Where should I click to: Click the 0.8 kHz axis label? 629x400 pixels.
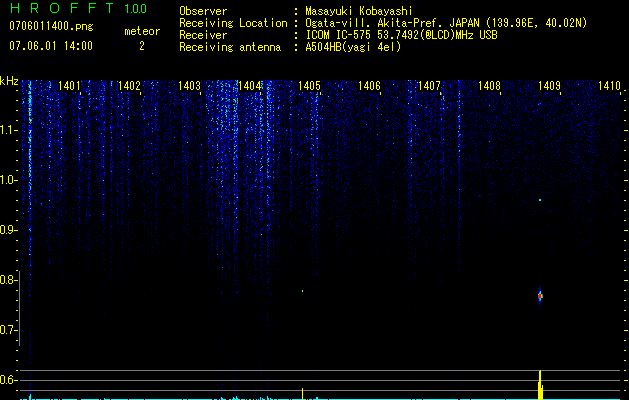pos(8,280)
